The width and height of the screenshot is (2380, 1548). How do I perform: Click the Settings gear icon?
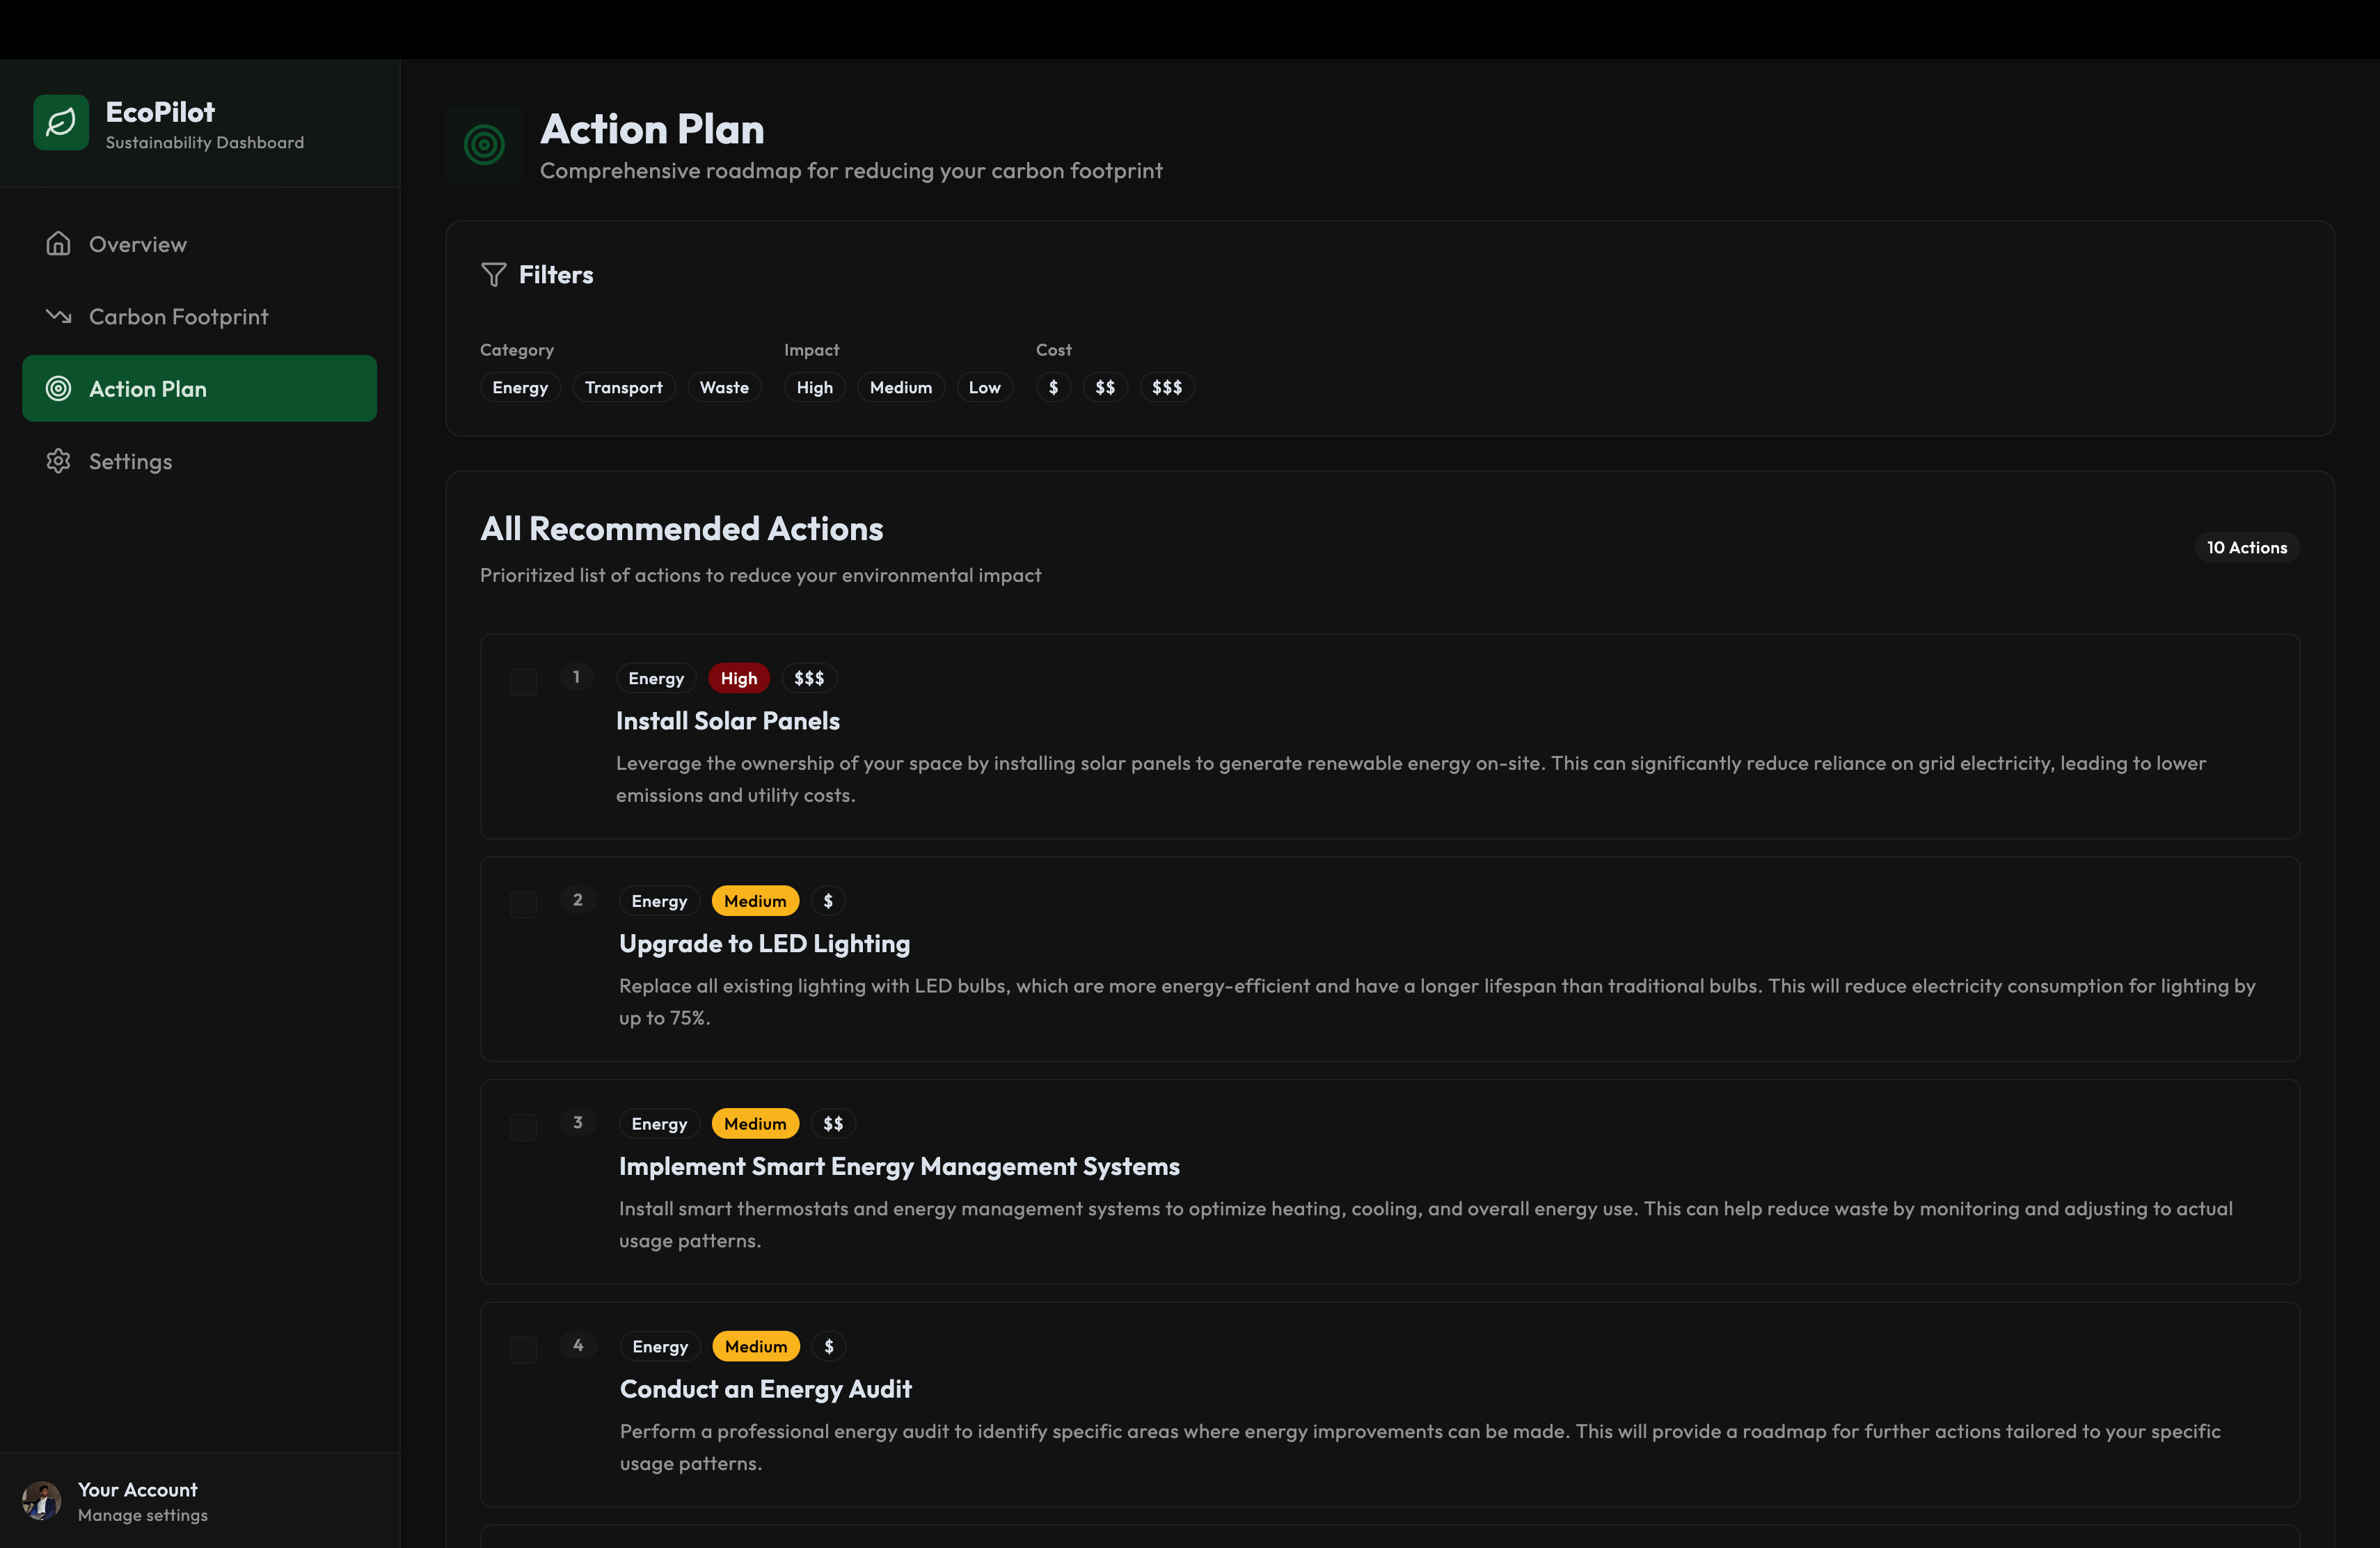[58, 461]
